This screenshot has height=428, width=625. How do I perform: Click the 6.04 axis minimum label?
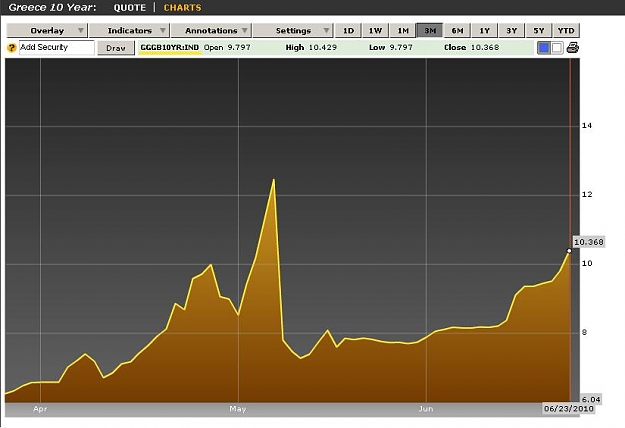tap(591, 399)
